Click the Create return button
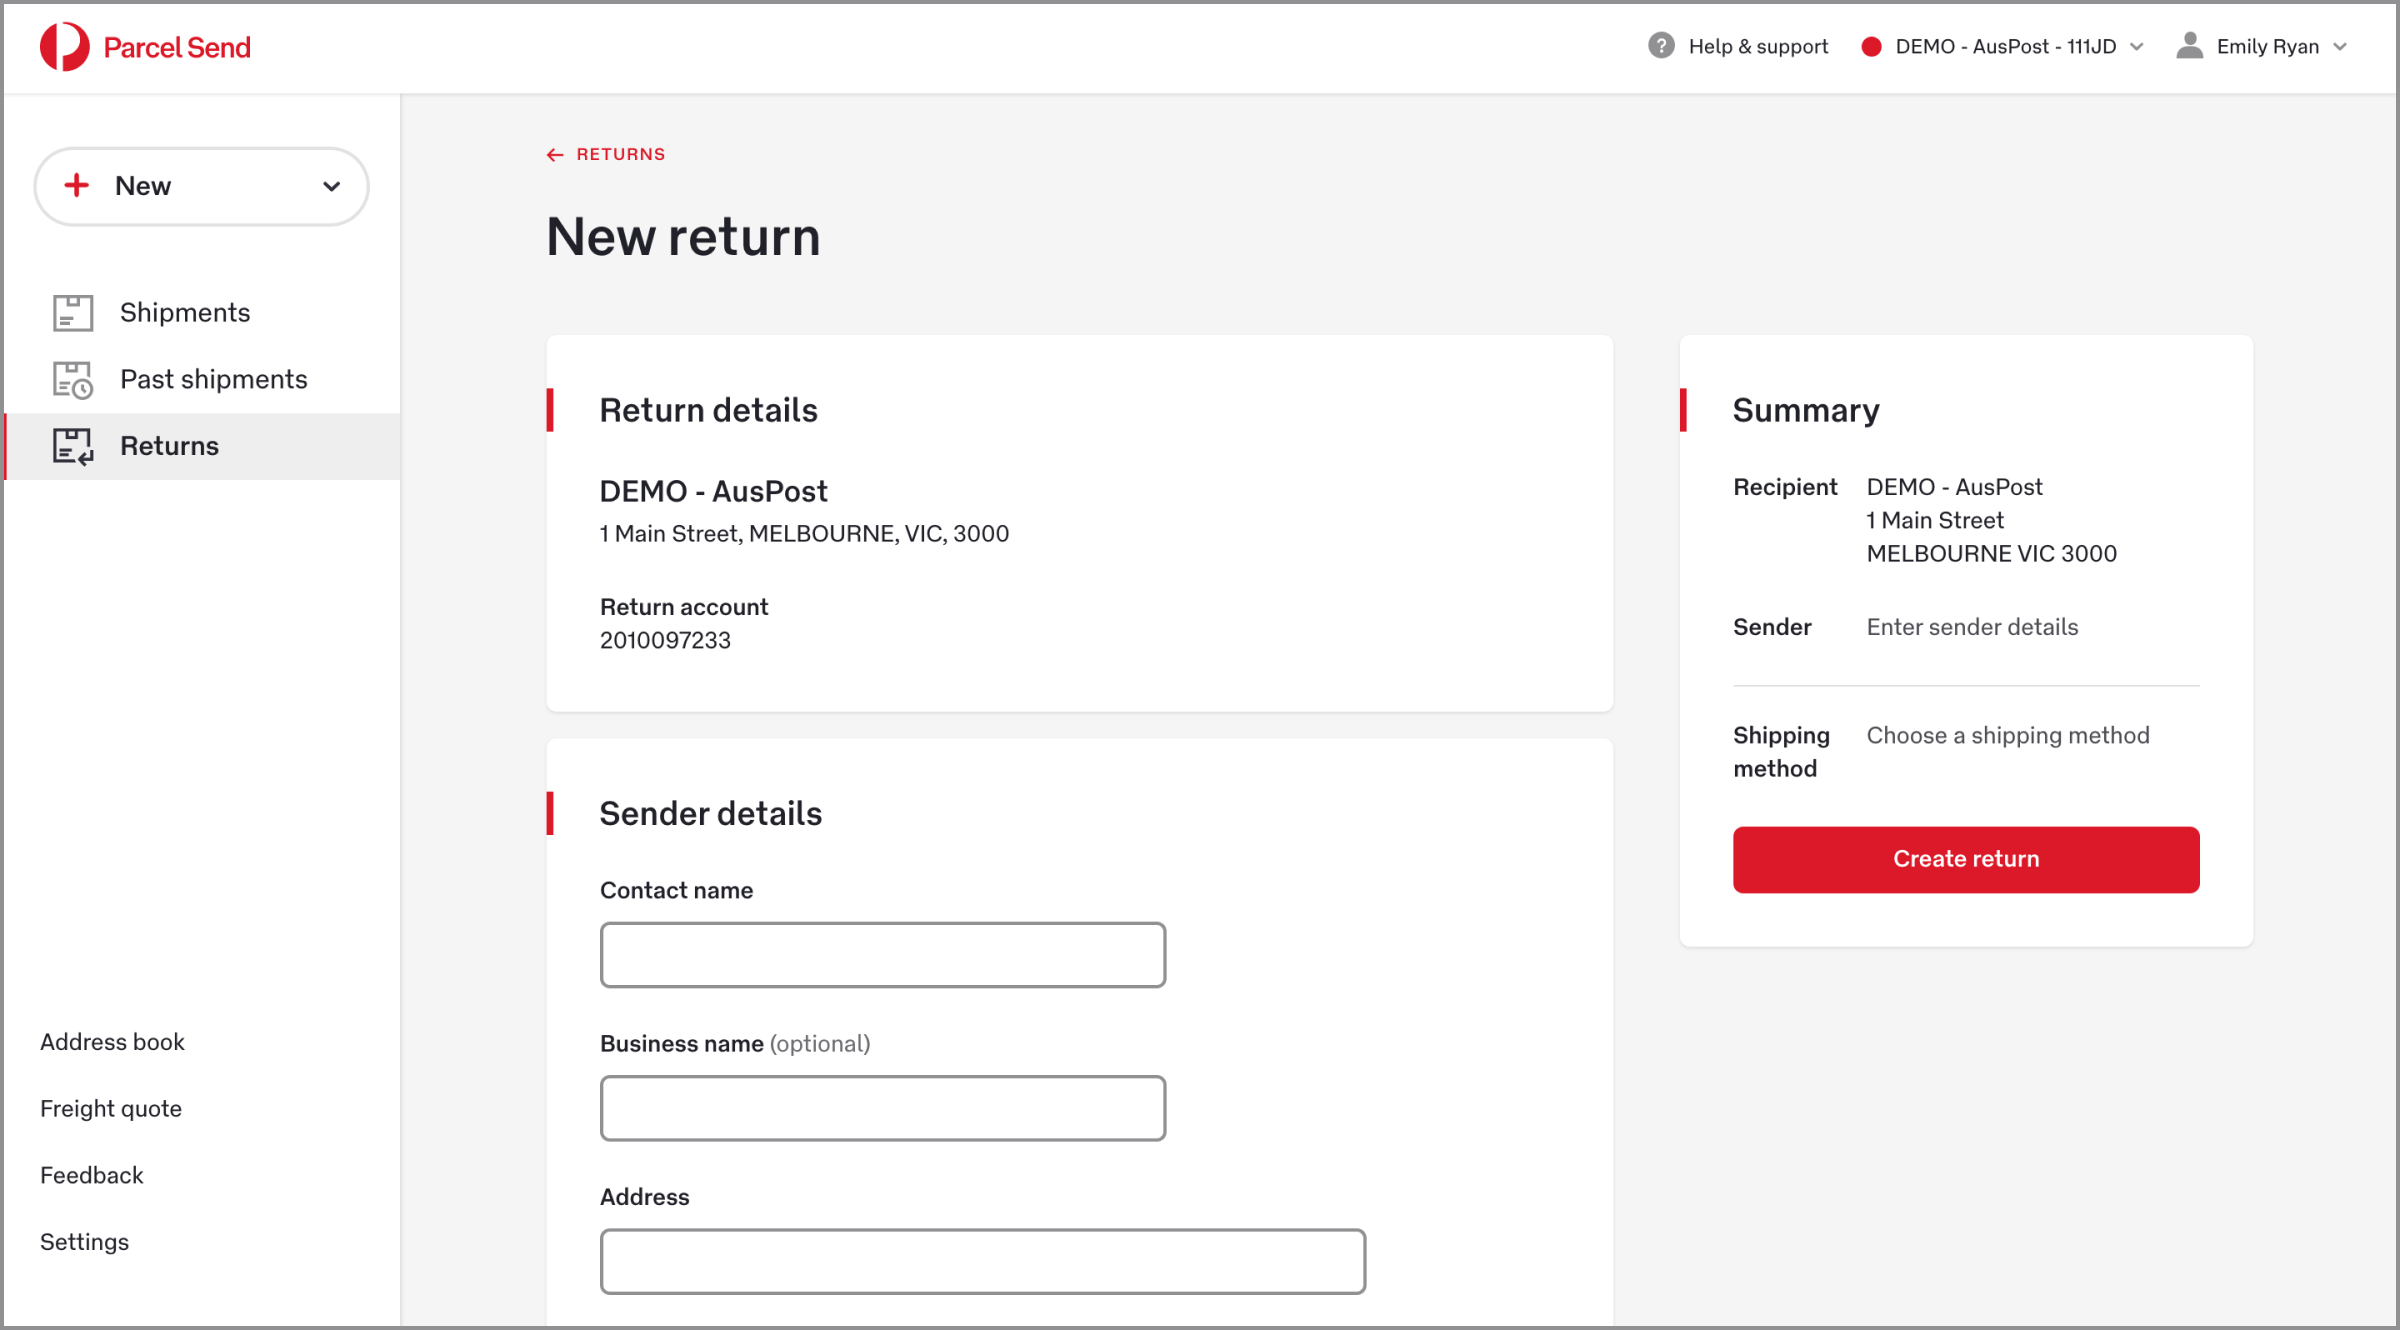Viewport: 2400px width, 1330px height. 1966,859
